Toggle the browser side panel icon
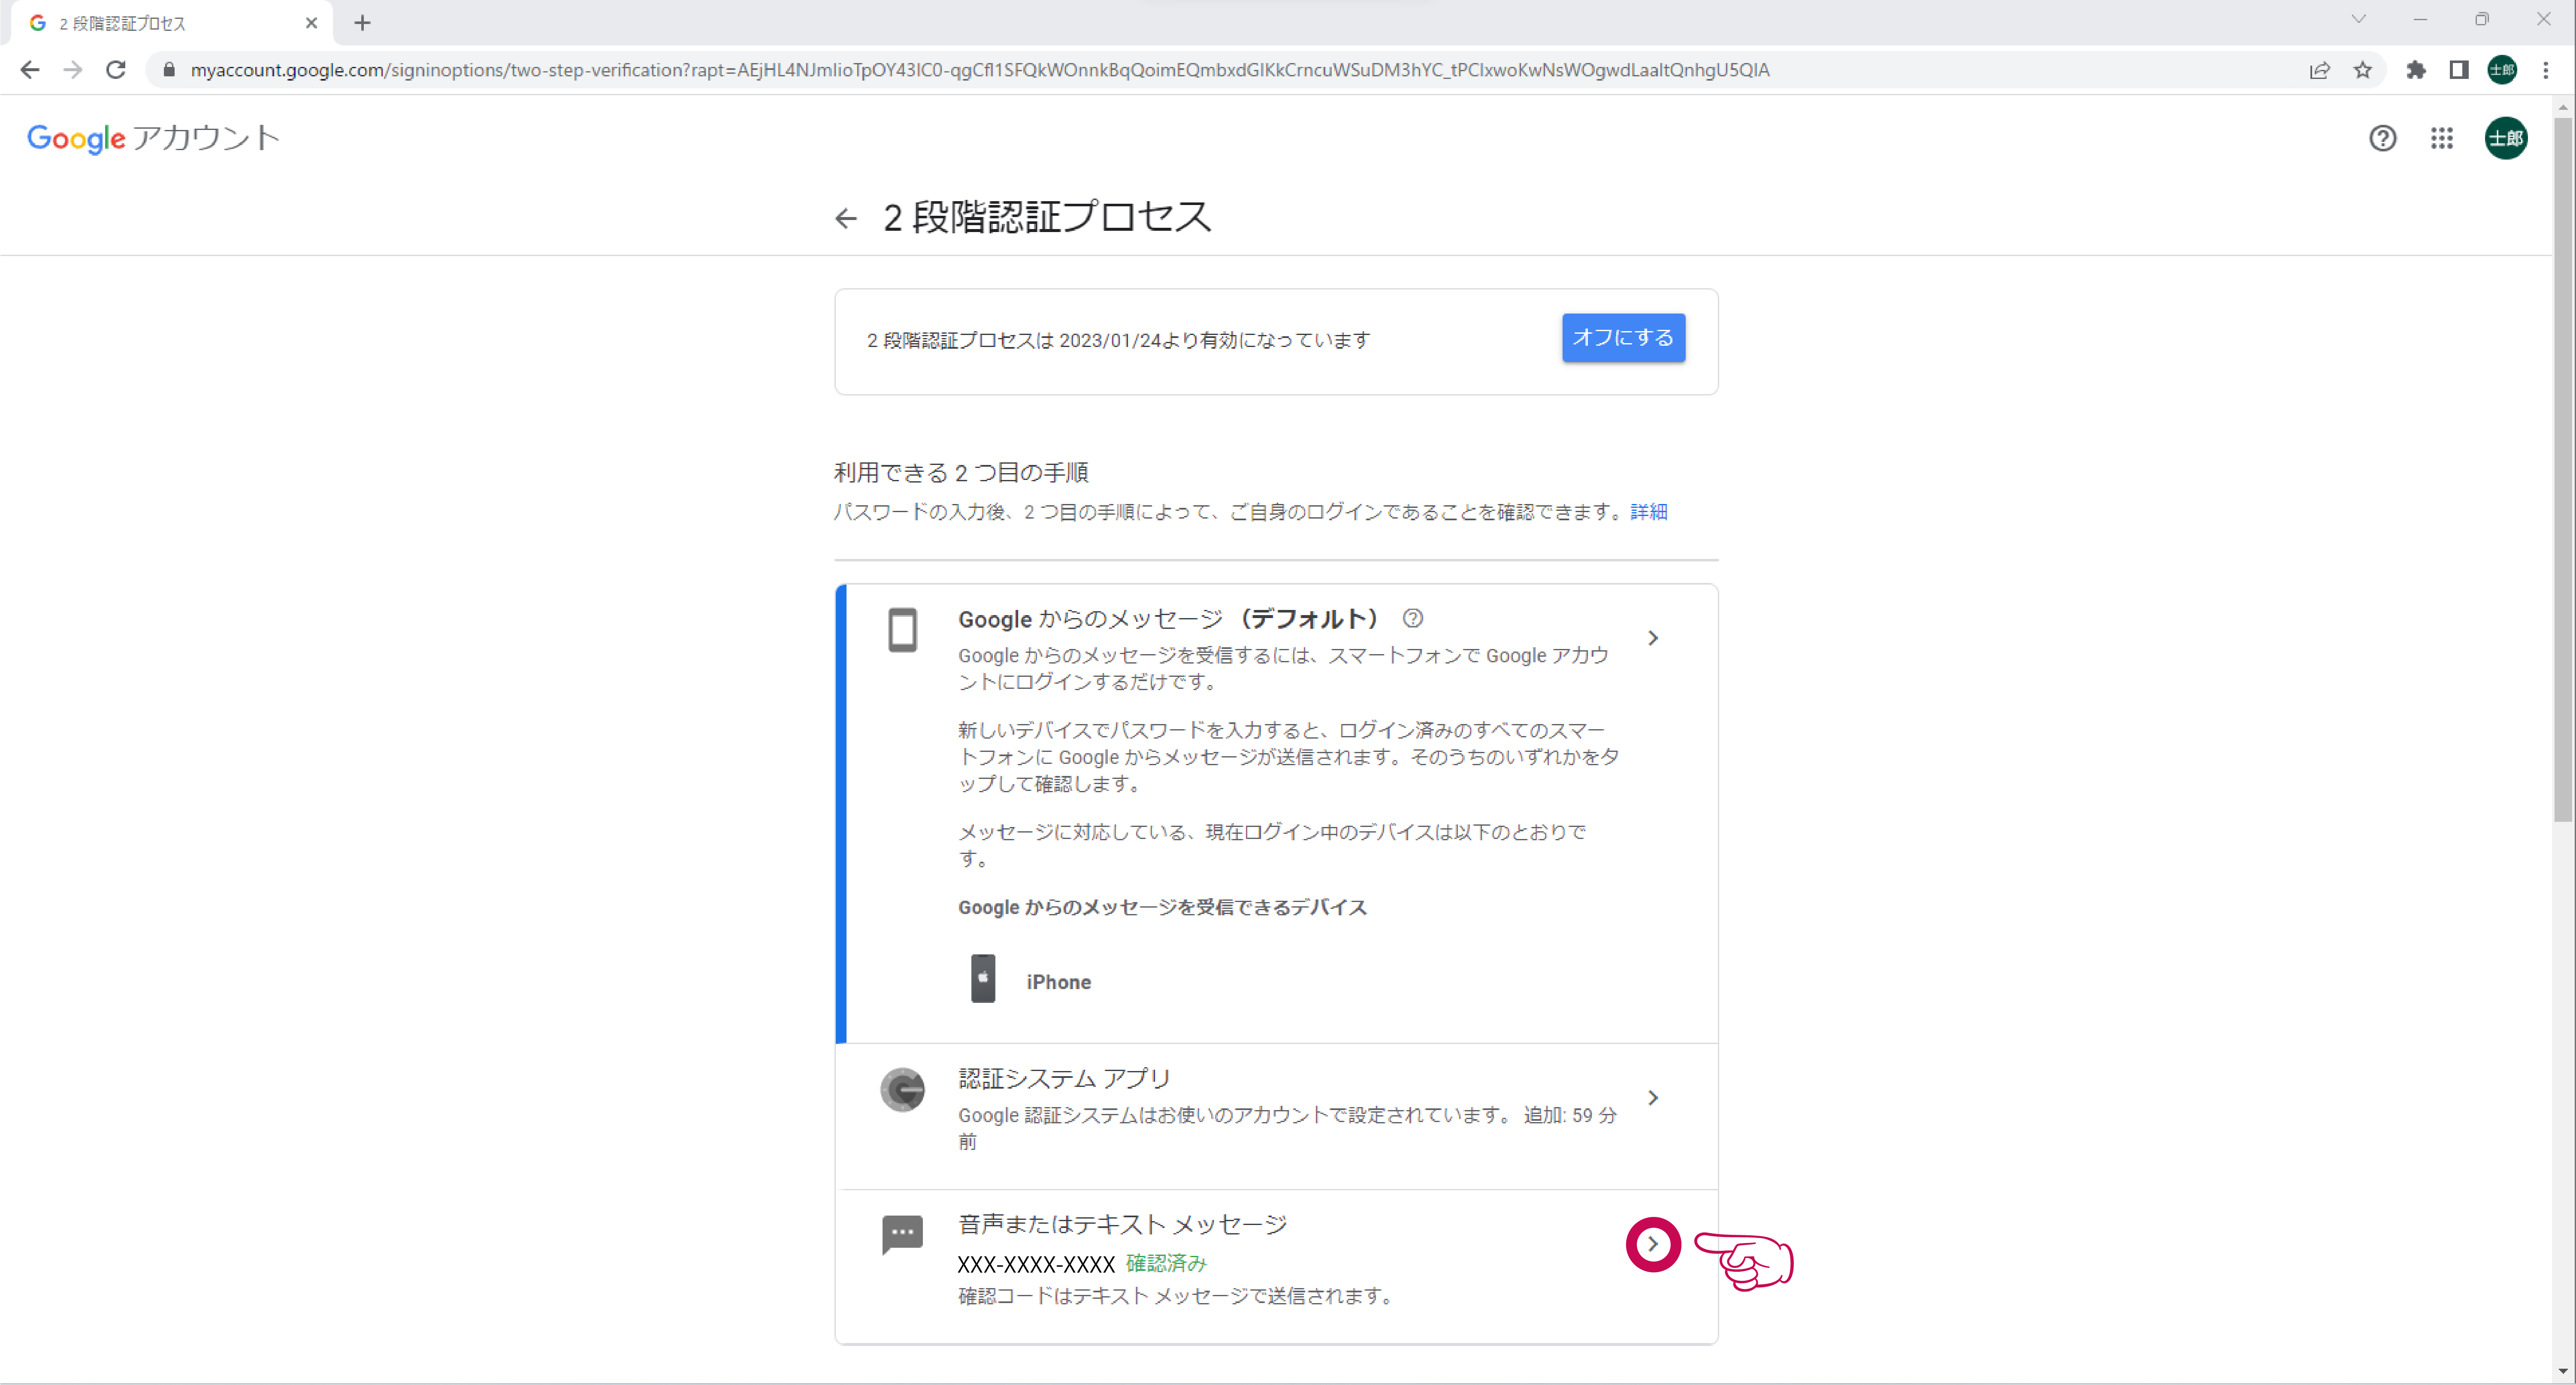 2459,70
